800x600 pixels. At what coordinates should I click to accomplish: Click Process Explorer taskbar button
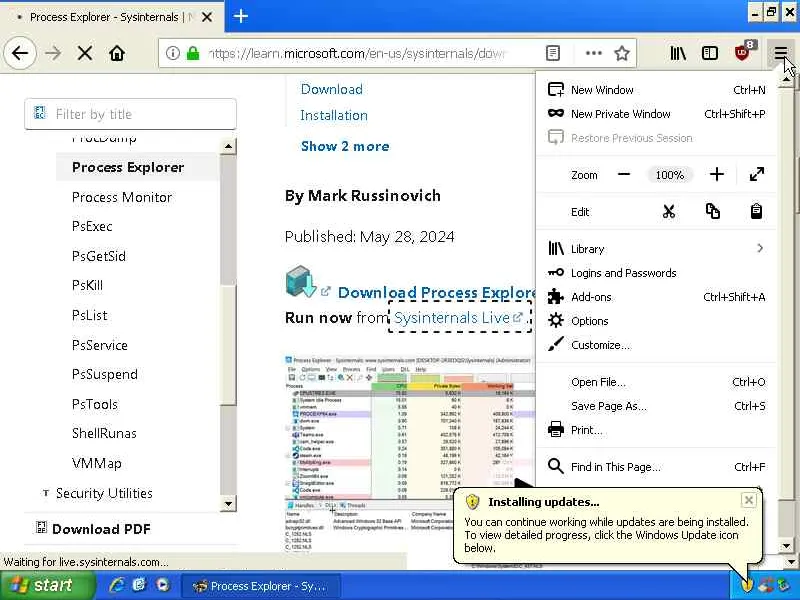(260, 586)
